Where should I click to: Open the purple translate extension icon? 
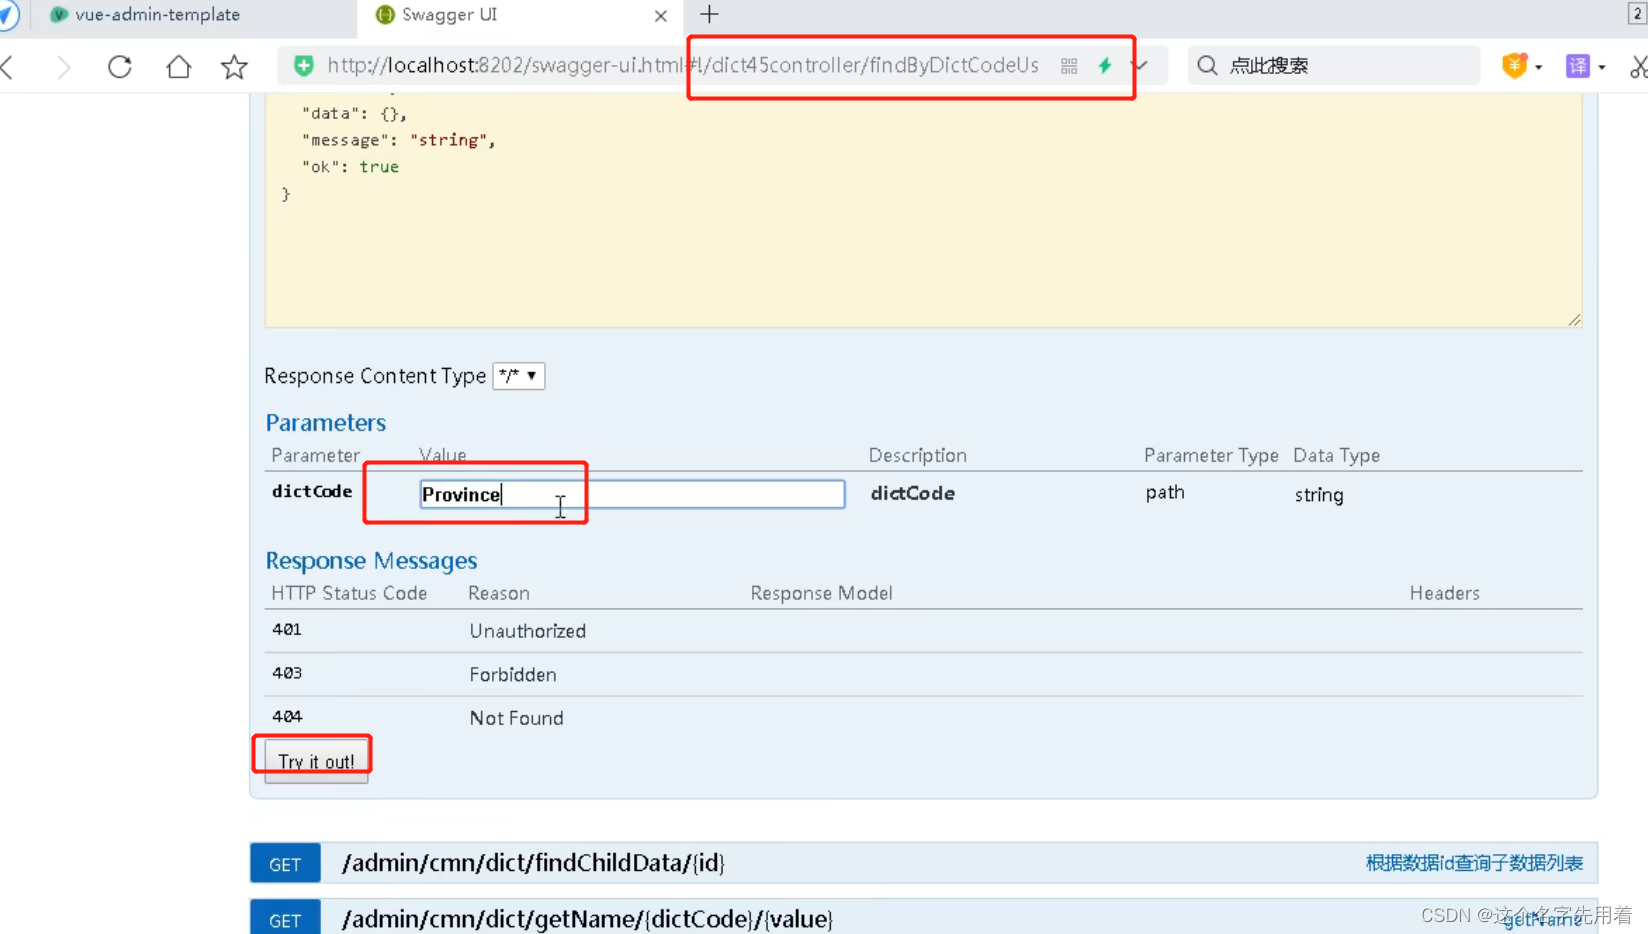pyautogui.click(x=1578, y=66)
